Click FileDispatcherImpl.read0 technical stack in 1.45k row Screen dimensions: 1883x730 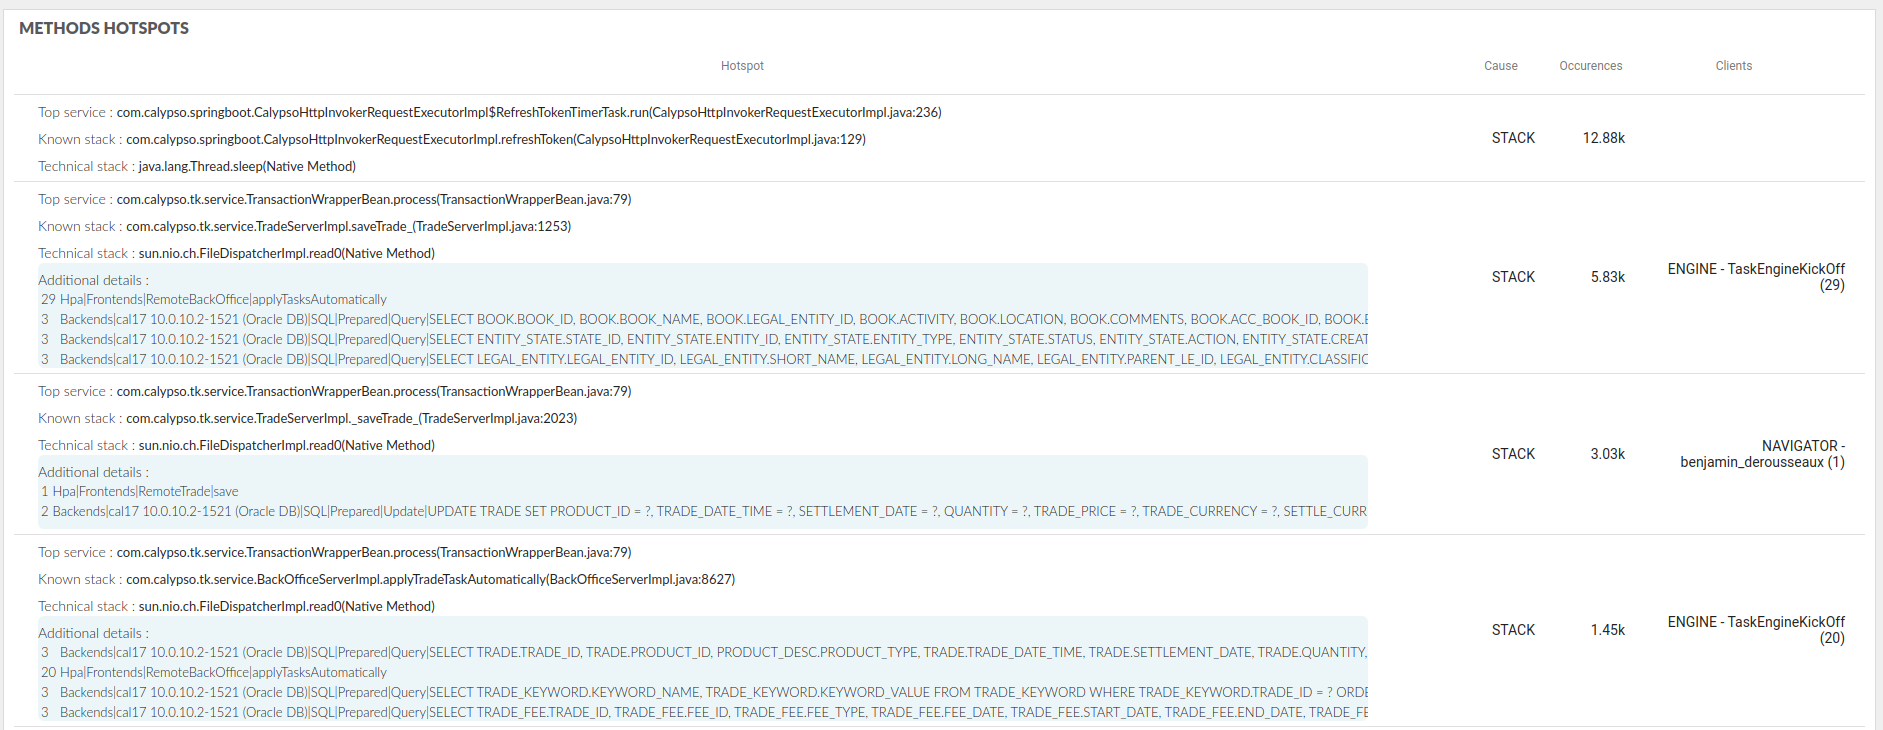pyautogui.click(x=236, y=606)
